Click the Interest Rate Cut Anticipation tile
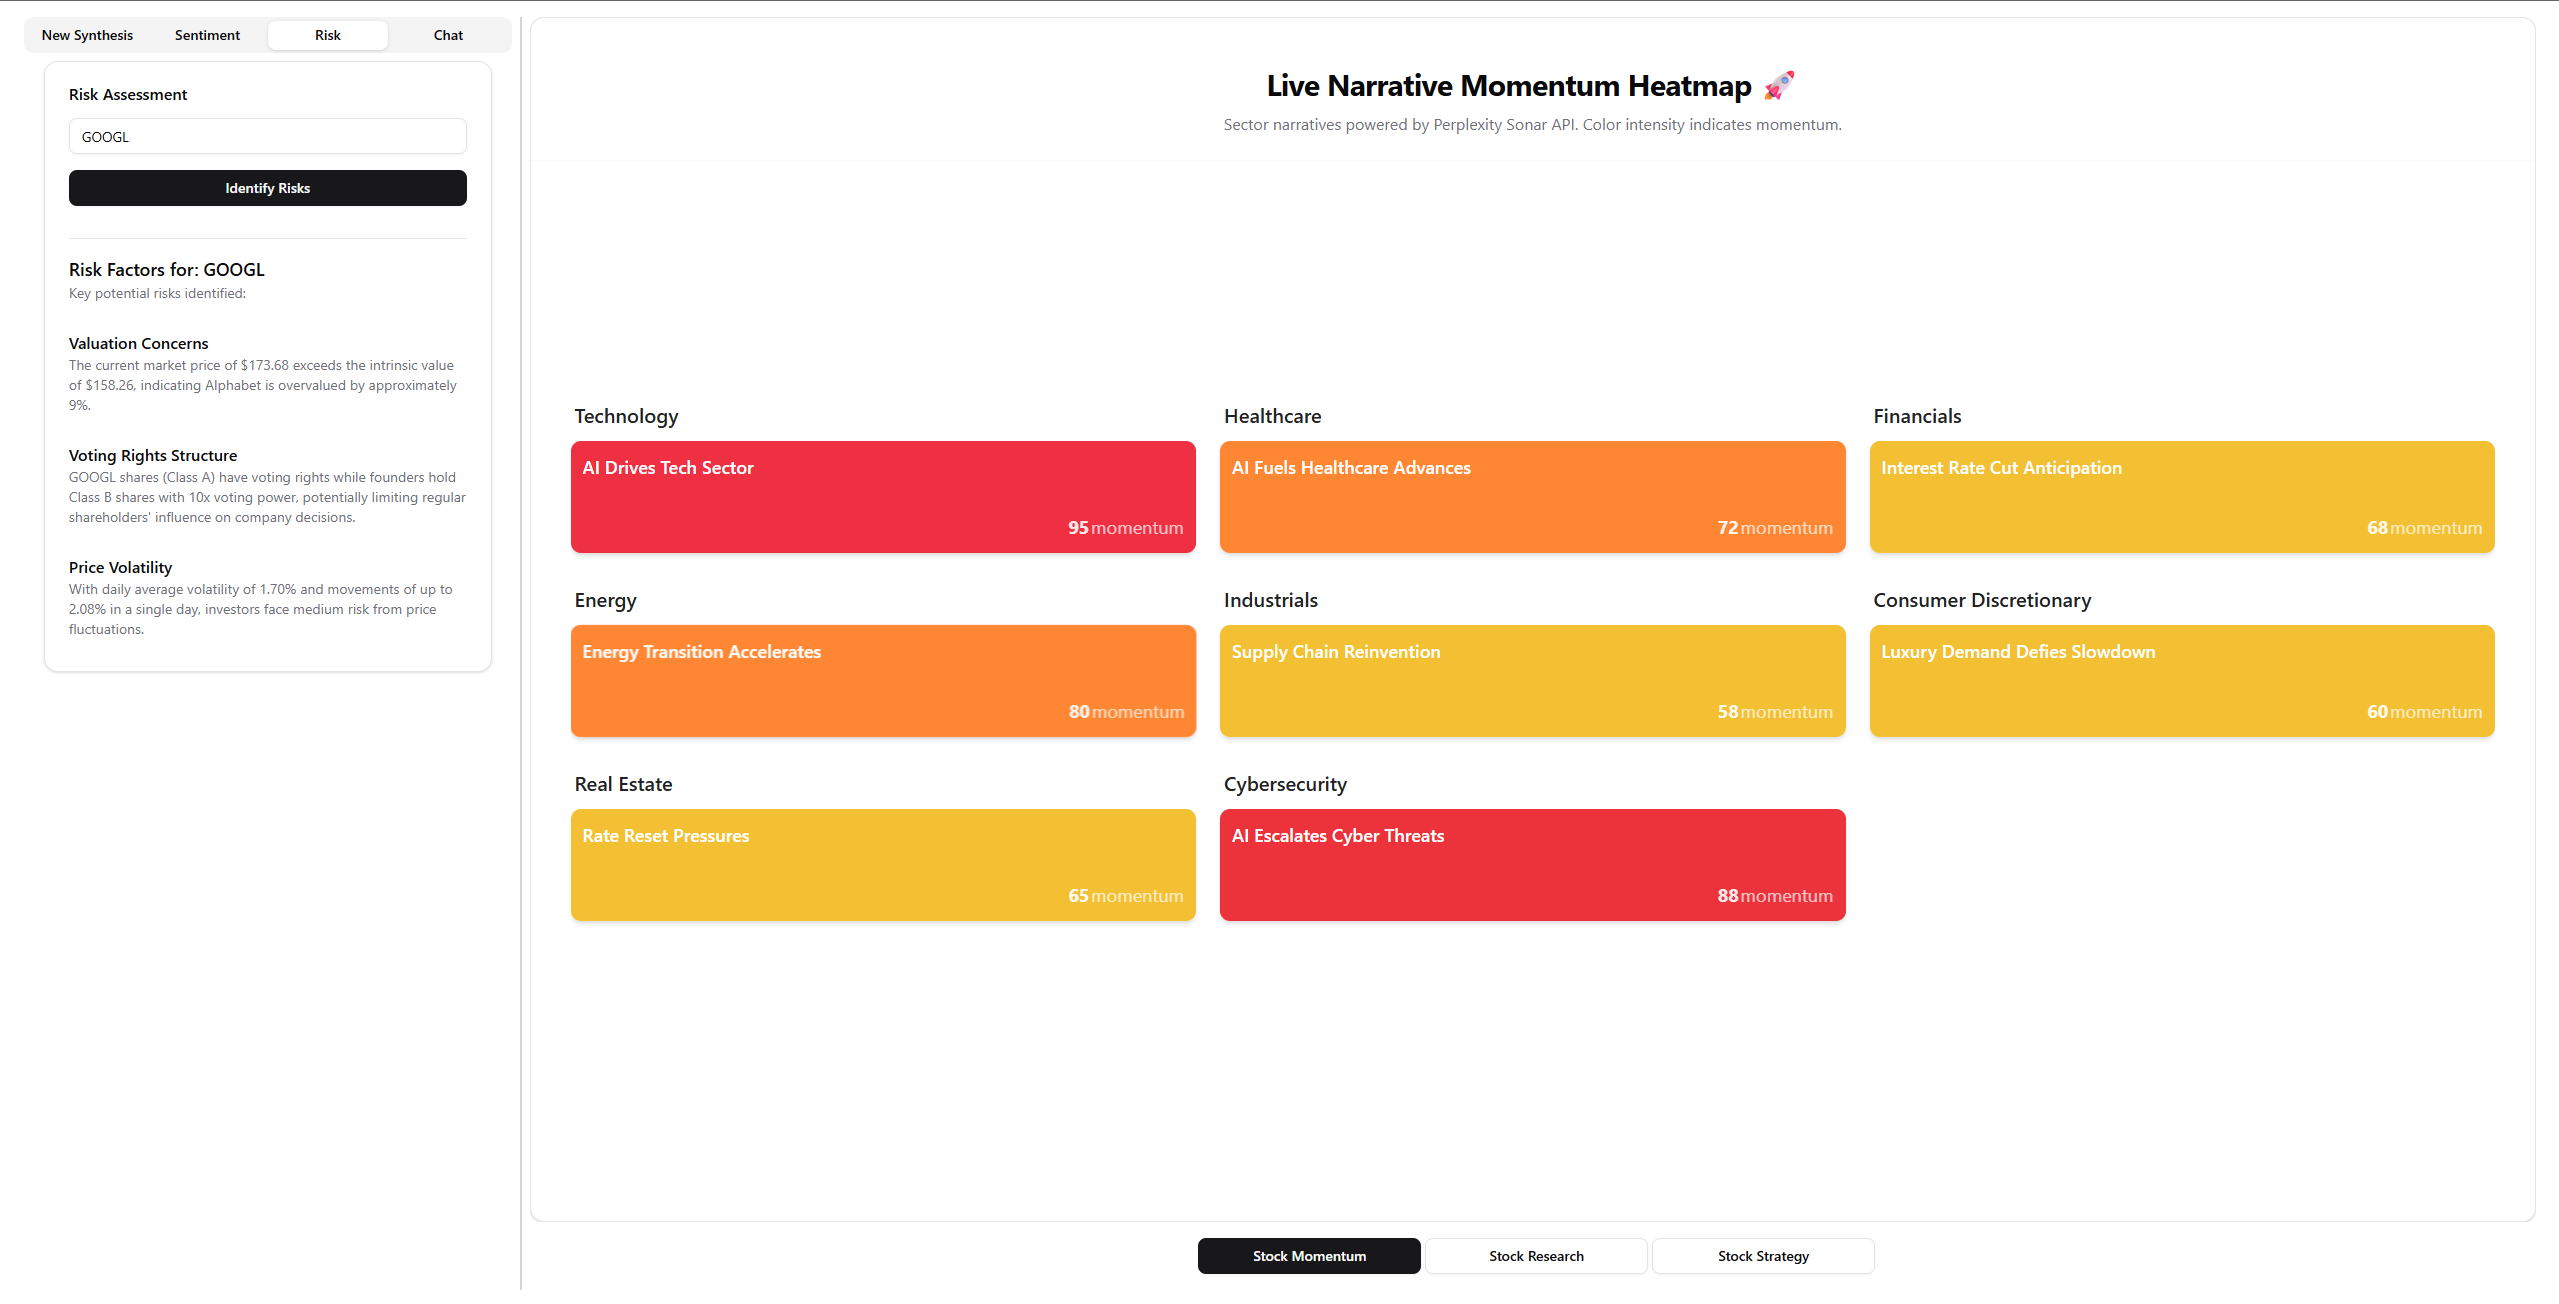Image resolution: width=2559 pixels, height=1304 pixels. [2181, 497]
